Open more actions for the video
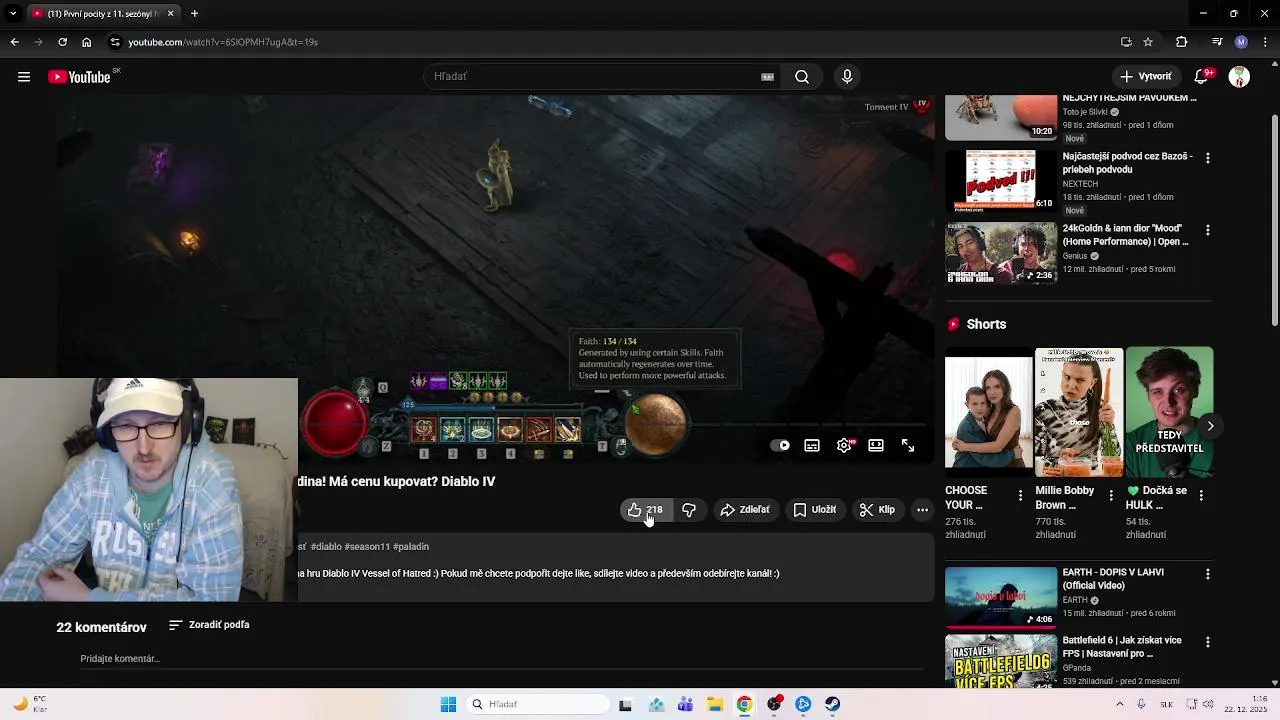This screenshot has height=720, width=1280. coord(922,510)
